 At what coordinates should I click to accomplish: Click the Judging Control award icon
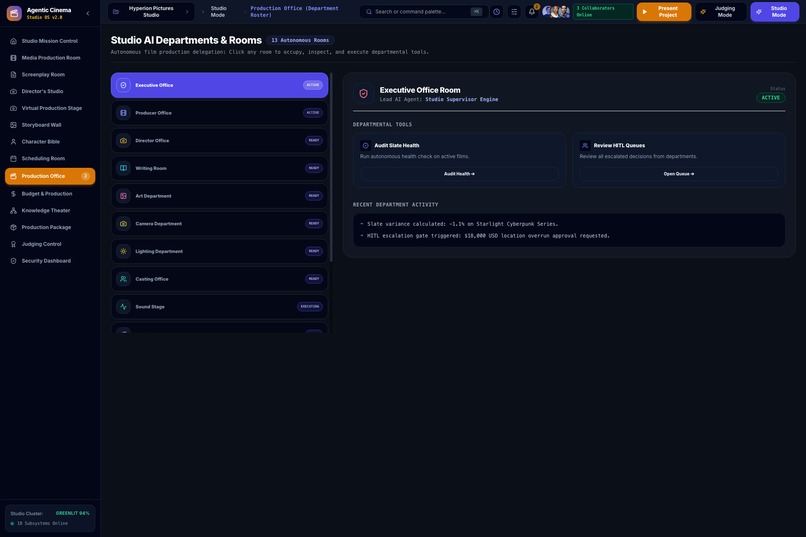pos(13,244)
